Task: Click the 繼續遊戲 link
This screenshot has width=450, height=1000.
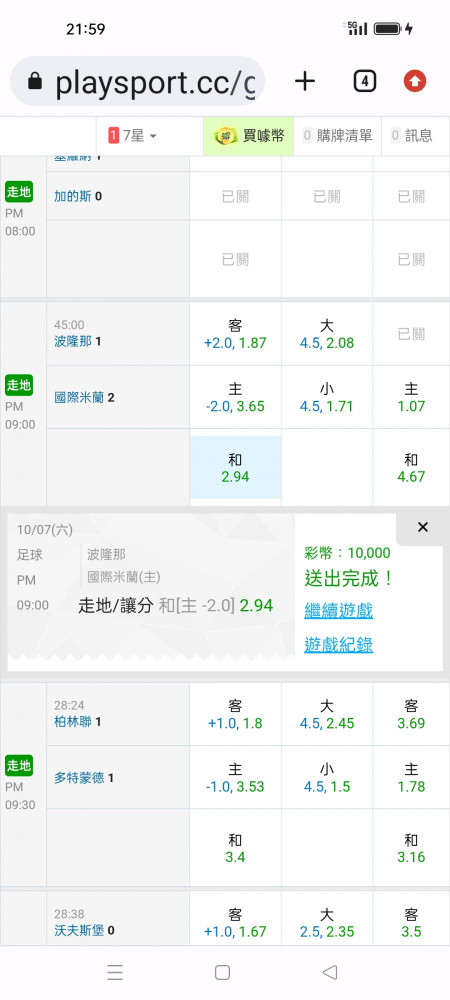Action: 338,610
